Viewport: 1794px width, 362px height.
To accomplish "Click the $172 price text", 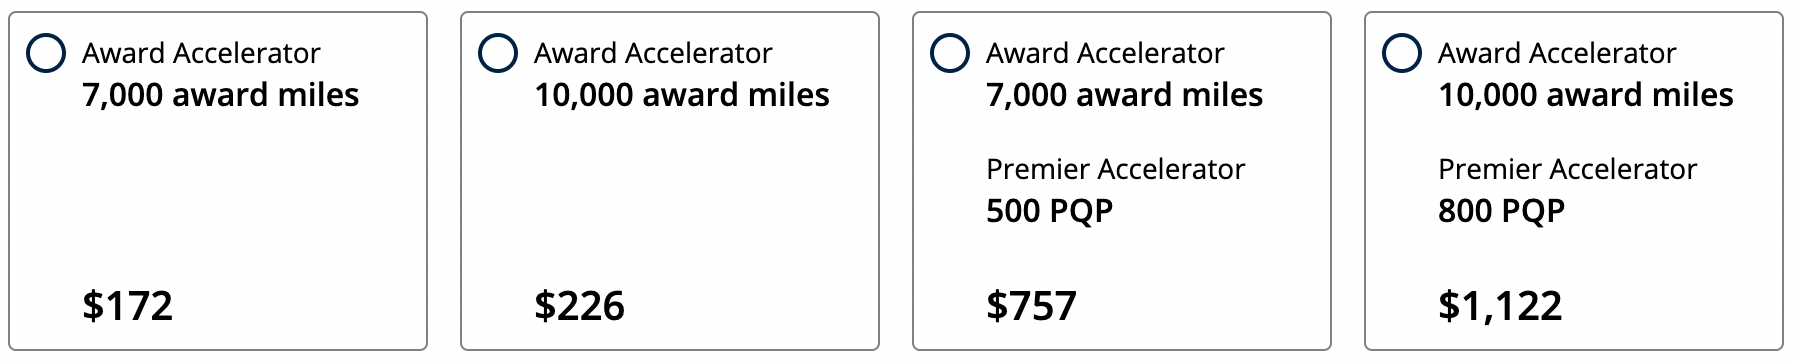I will coord(127,305).
